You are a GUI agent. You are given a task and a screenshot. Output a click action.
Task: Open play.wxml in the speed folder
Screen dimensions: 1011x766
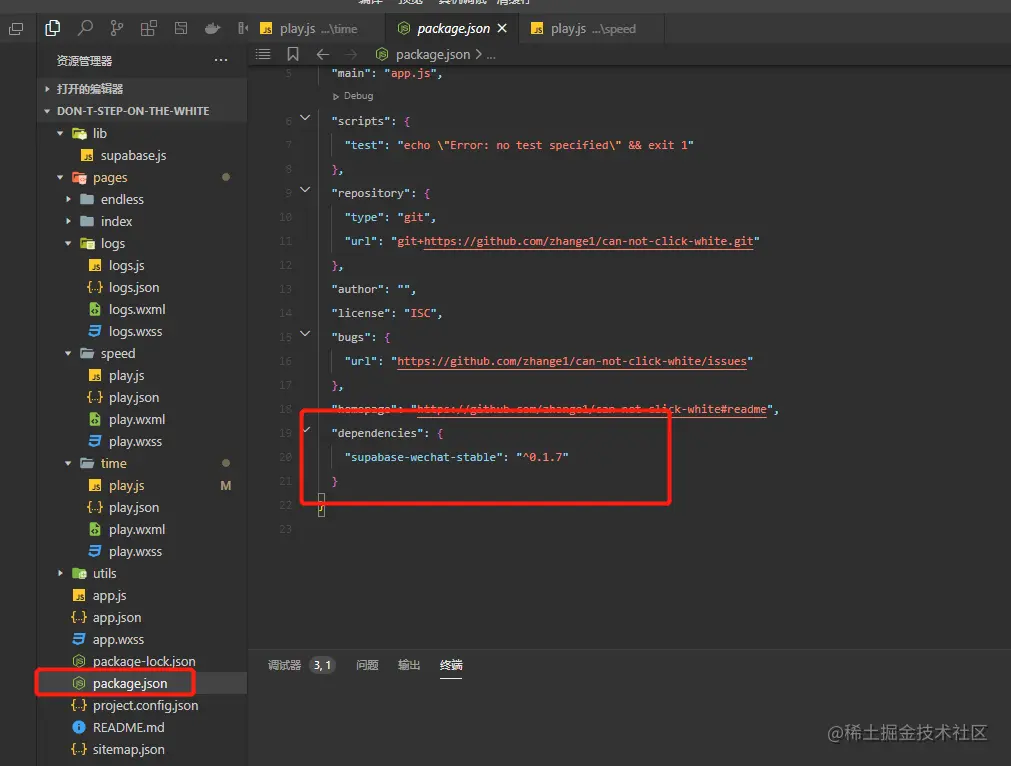click(137, 419)
